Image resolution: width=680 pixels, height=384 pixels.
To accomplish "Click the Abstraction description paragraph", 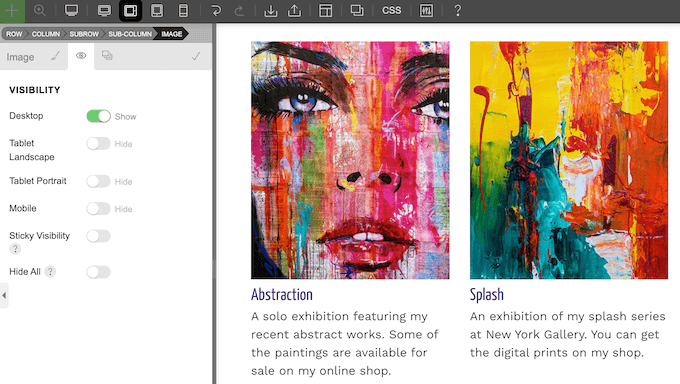I will [345, 343].
